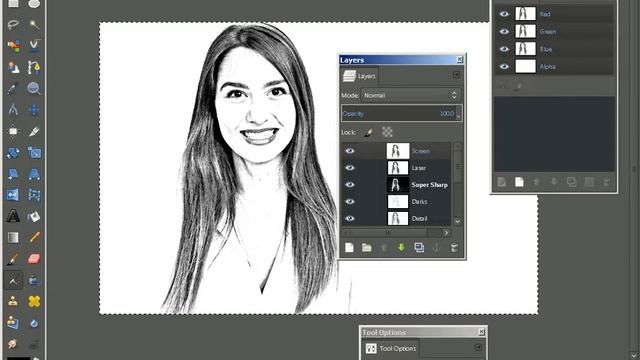640x360 pixels.
Task: Select the Cage Transform tool
Action: tap(34, 195)
